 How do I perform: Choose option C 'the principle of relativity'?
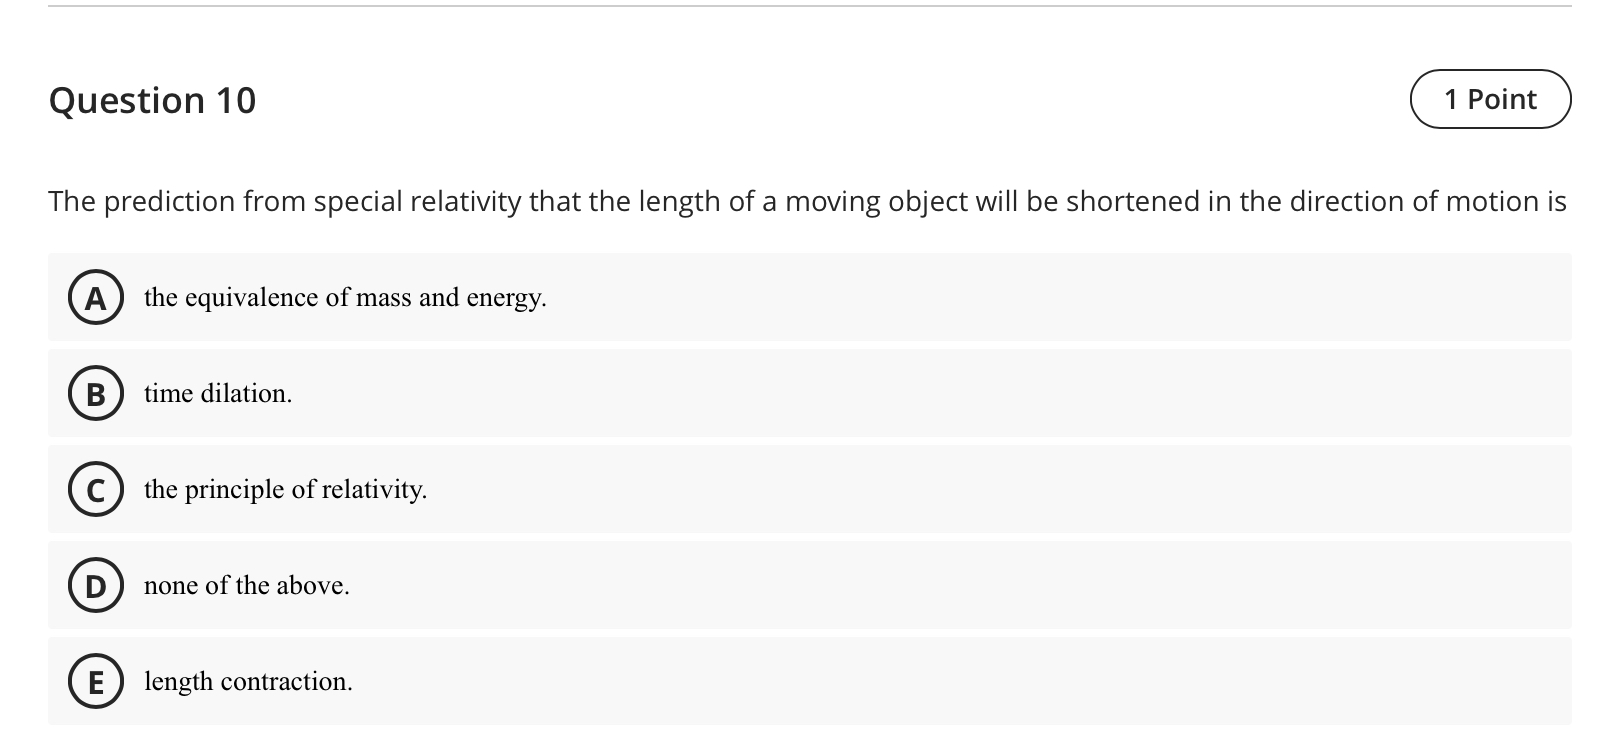(x=285, y=490)
